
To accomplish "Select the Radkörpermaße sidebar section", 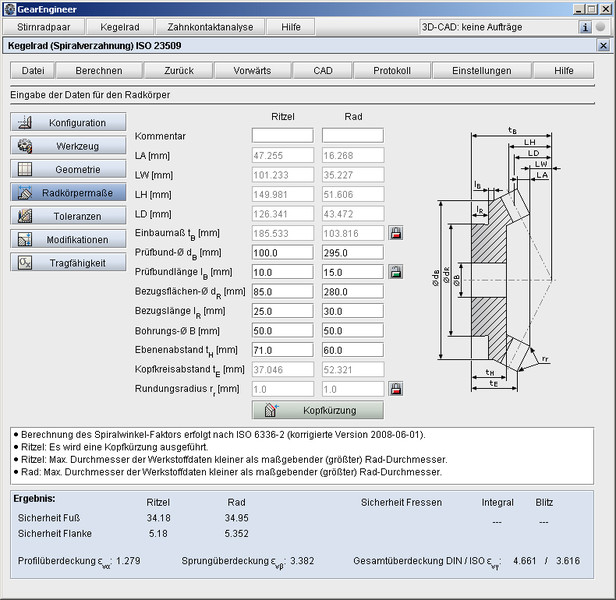I will click(x=69, y=193).
